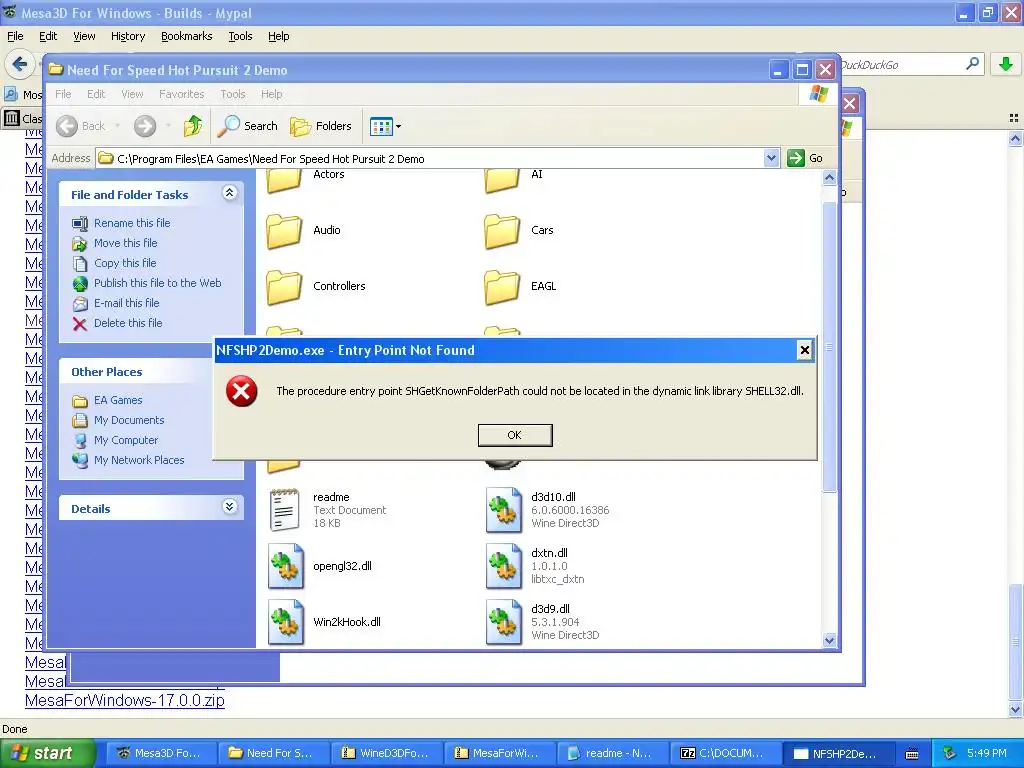Open the Help menu in Mypal browser
The image size is (1024, 768).
click(279, 36)
